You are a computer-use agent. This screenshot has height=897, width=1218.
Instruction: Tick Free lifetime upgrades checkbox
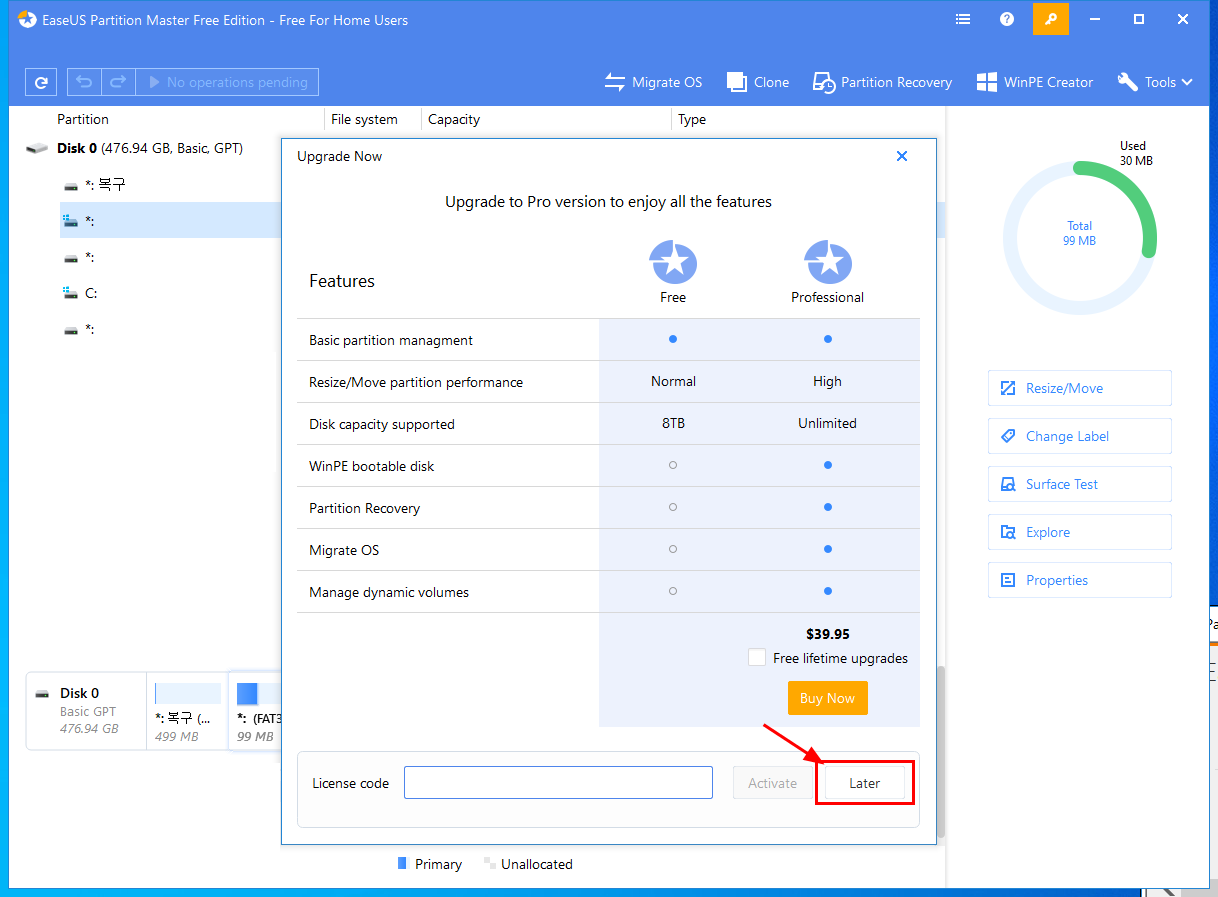coord(757,658)
